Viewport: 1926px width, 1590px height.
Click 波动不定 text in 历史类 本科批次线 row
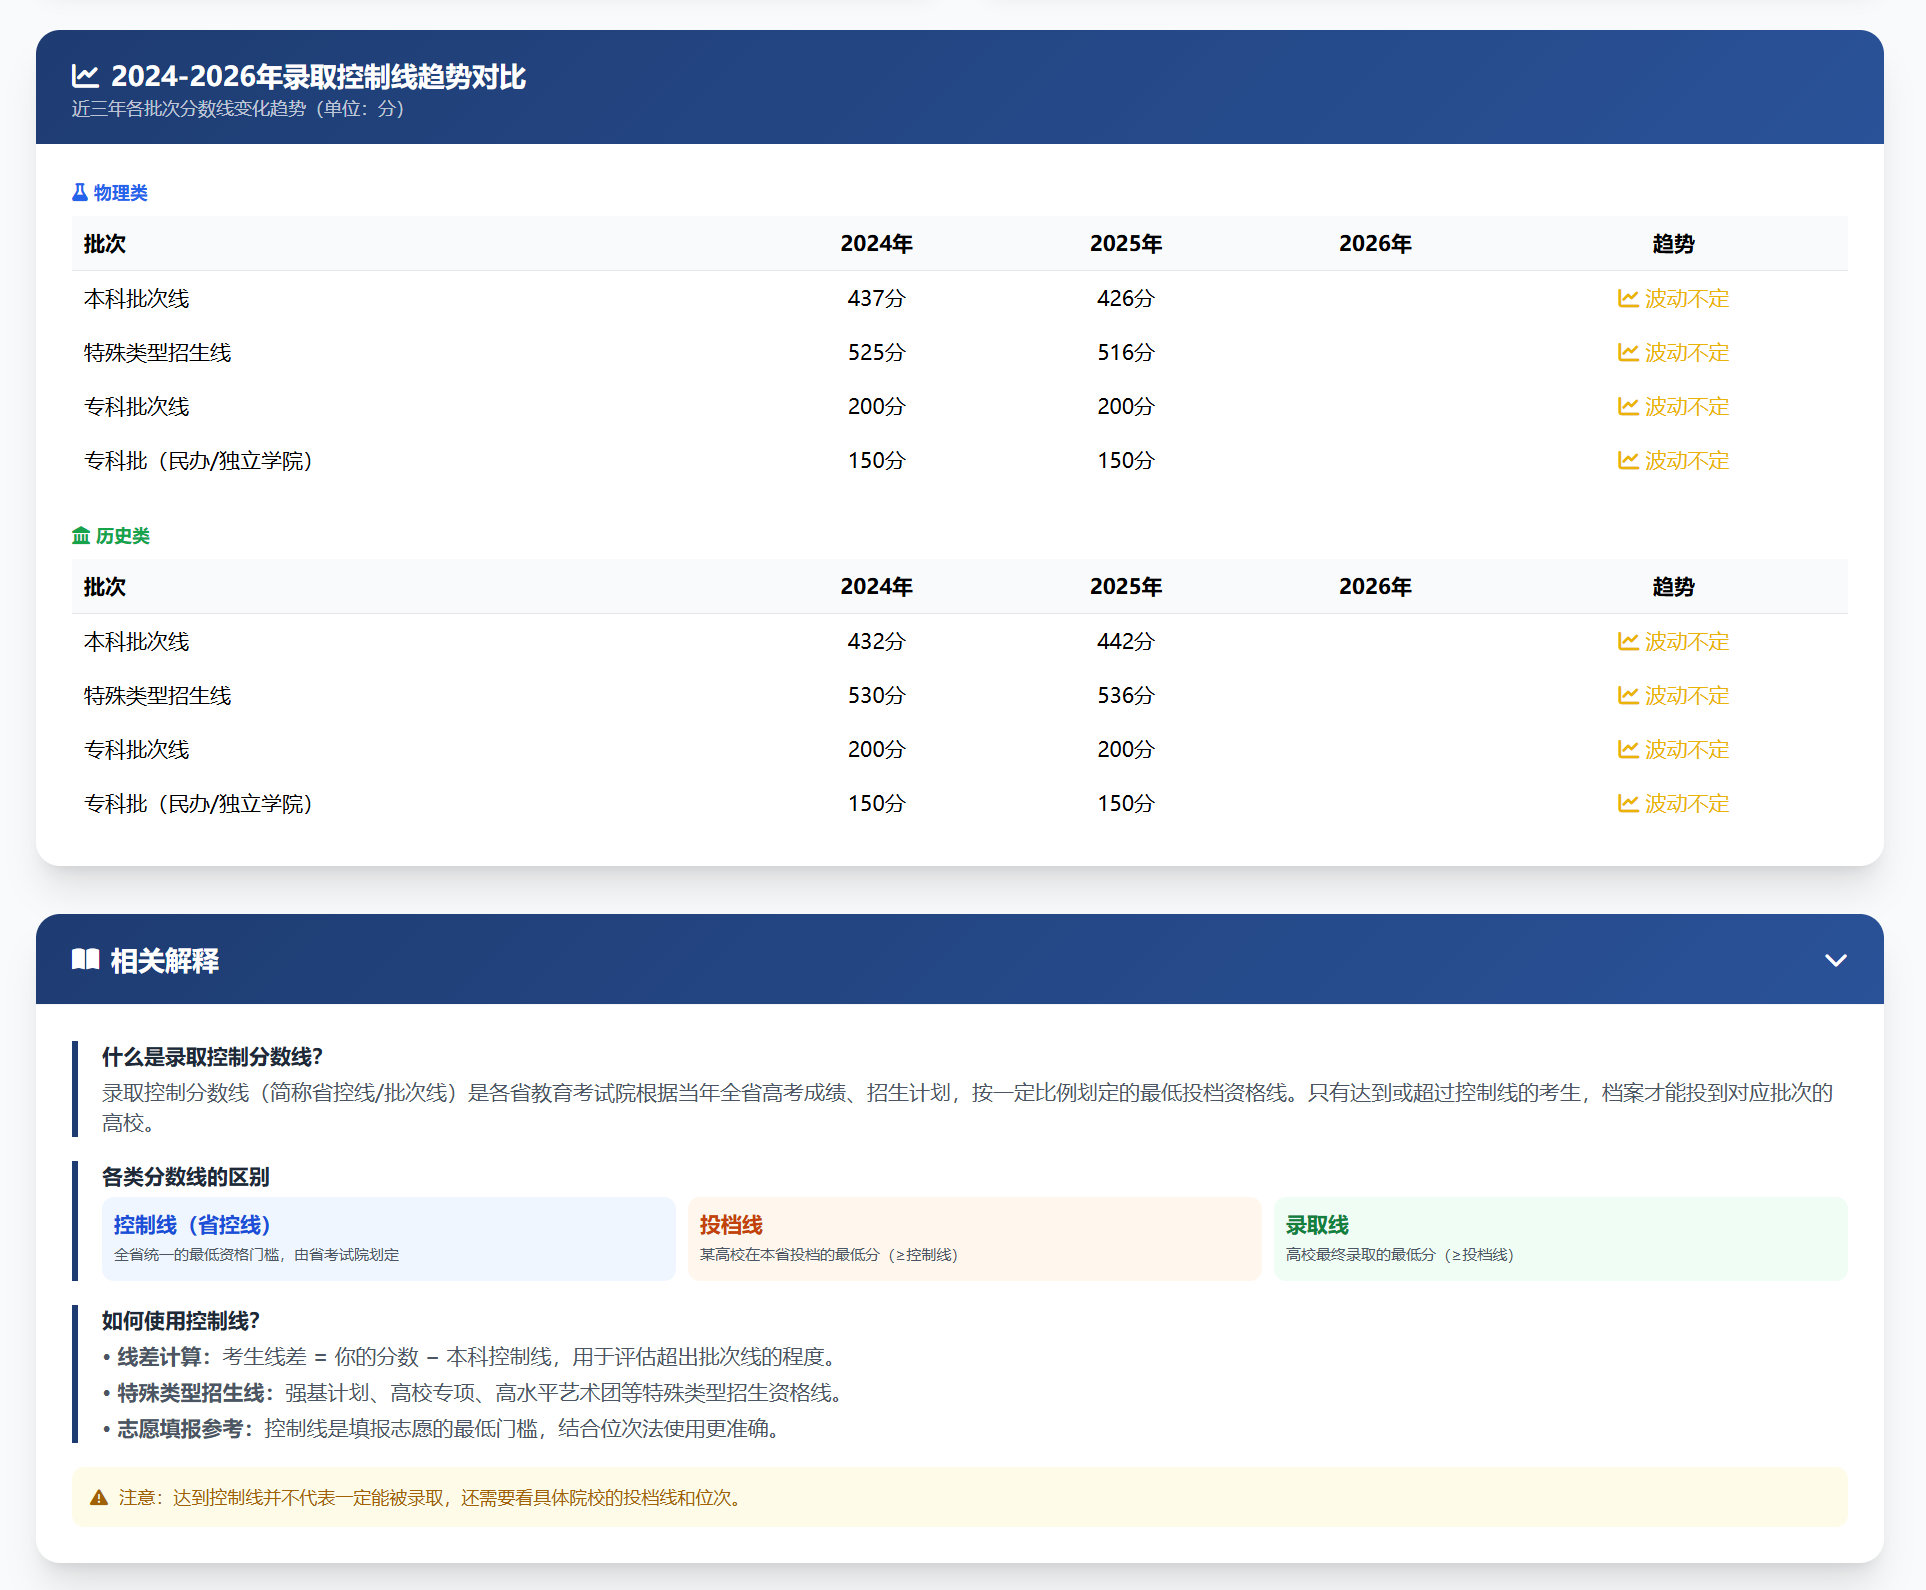click(1687, 641)
